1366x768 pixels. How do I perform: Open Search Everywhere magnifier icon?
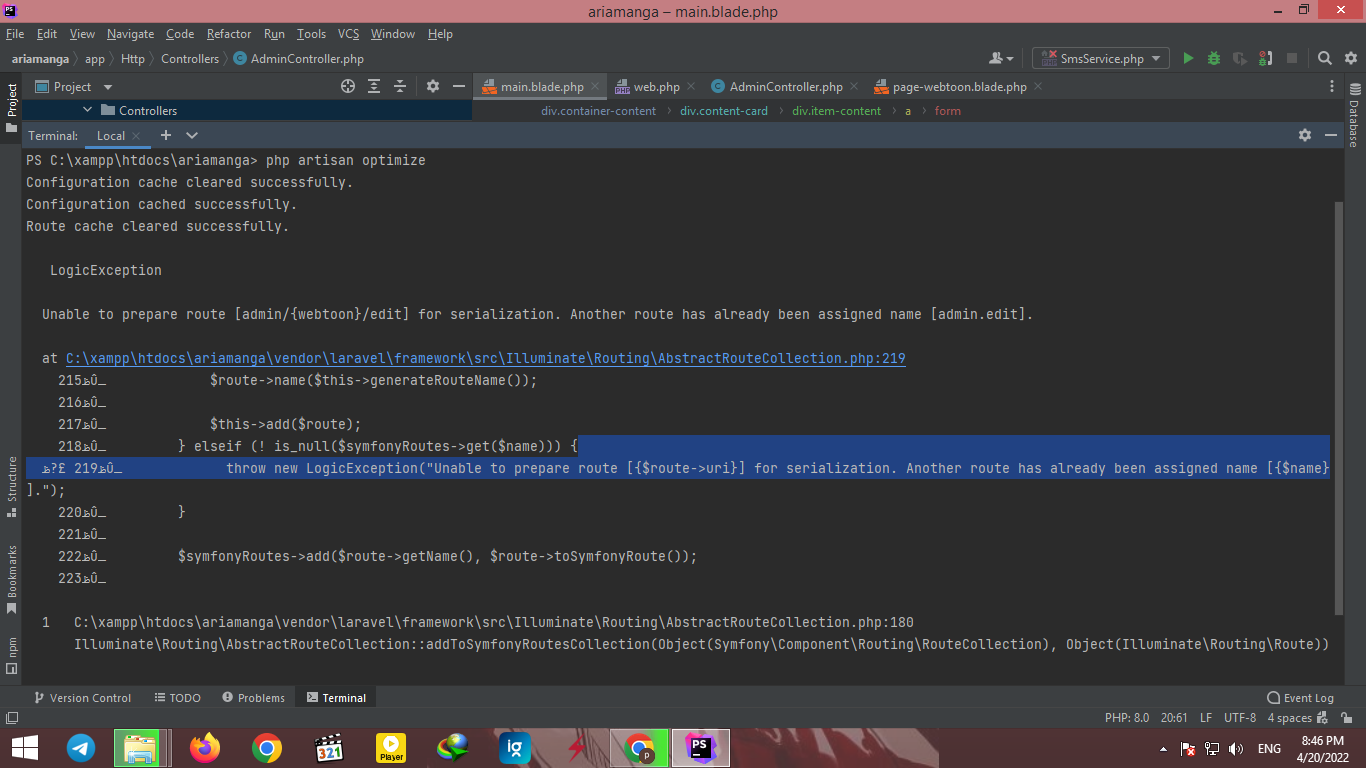click(1324, 59)
